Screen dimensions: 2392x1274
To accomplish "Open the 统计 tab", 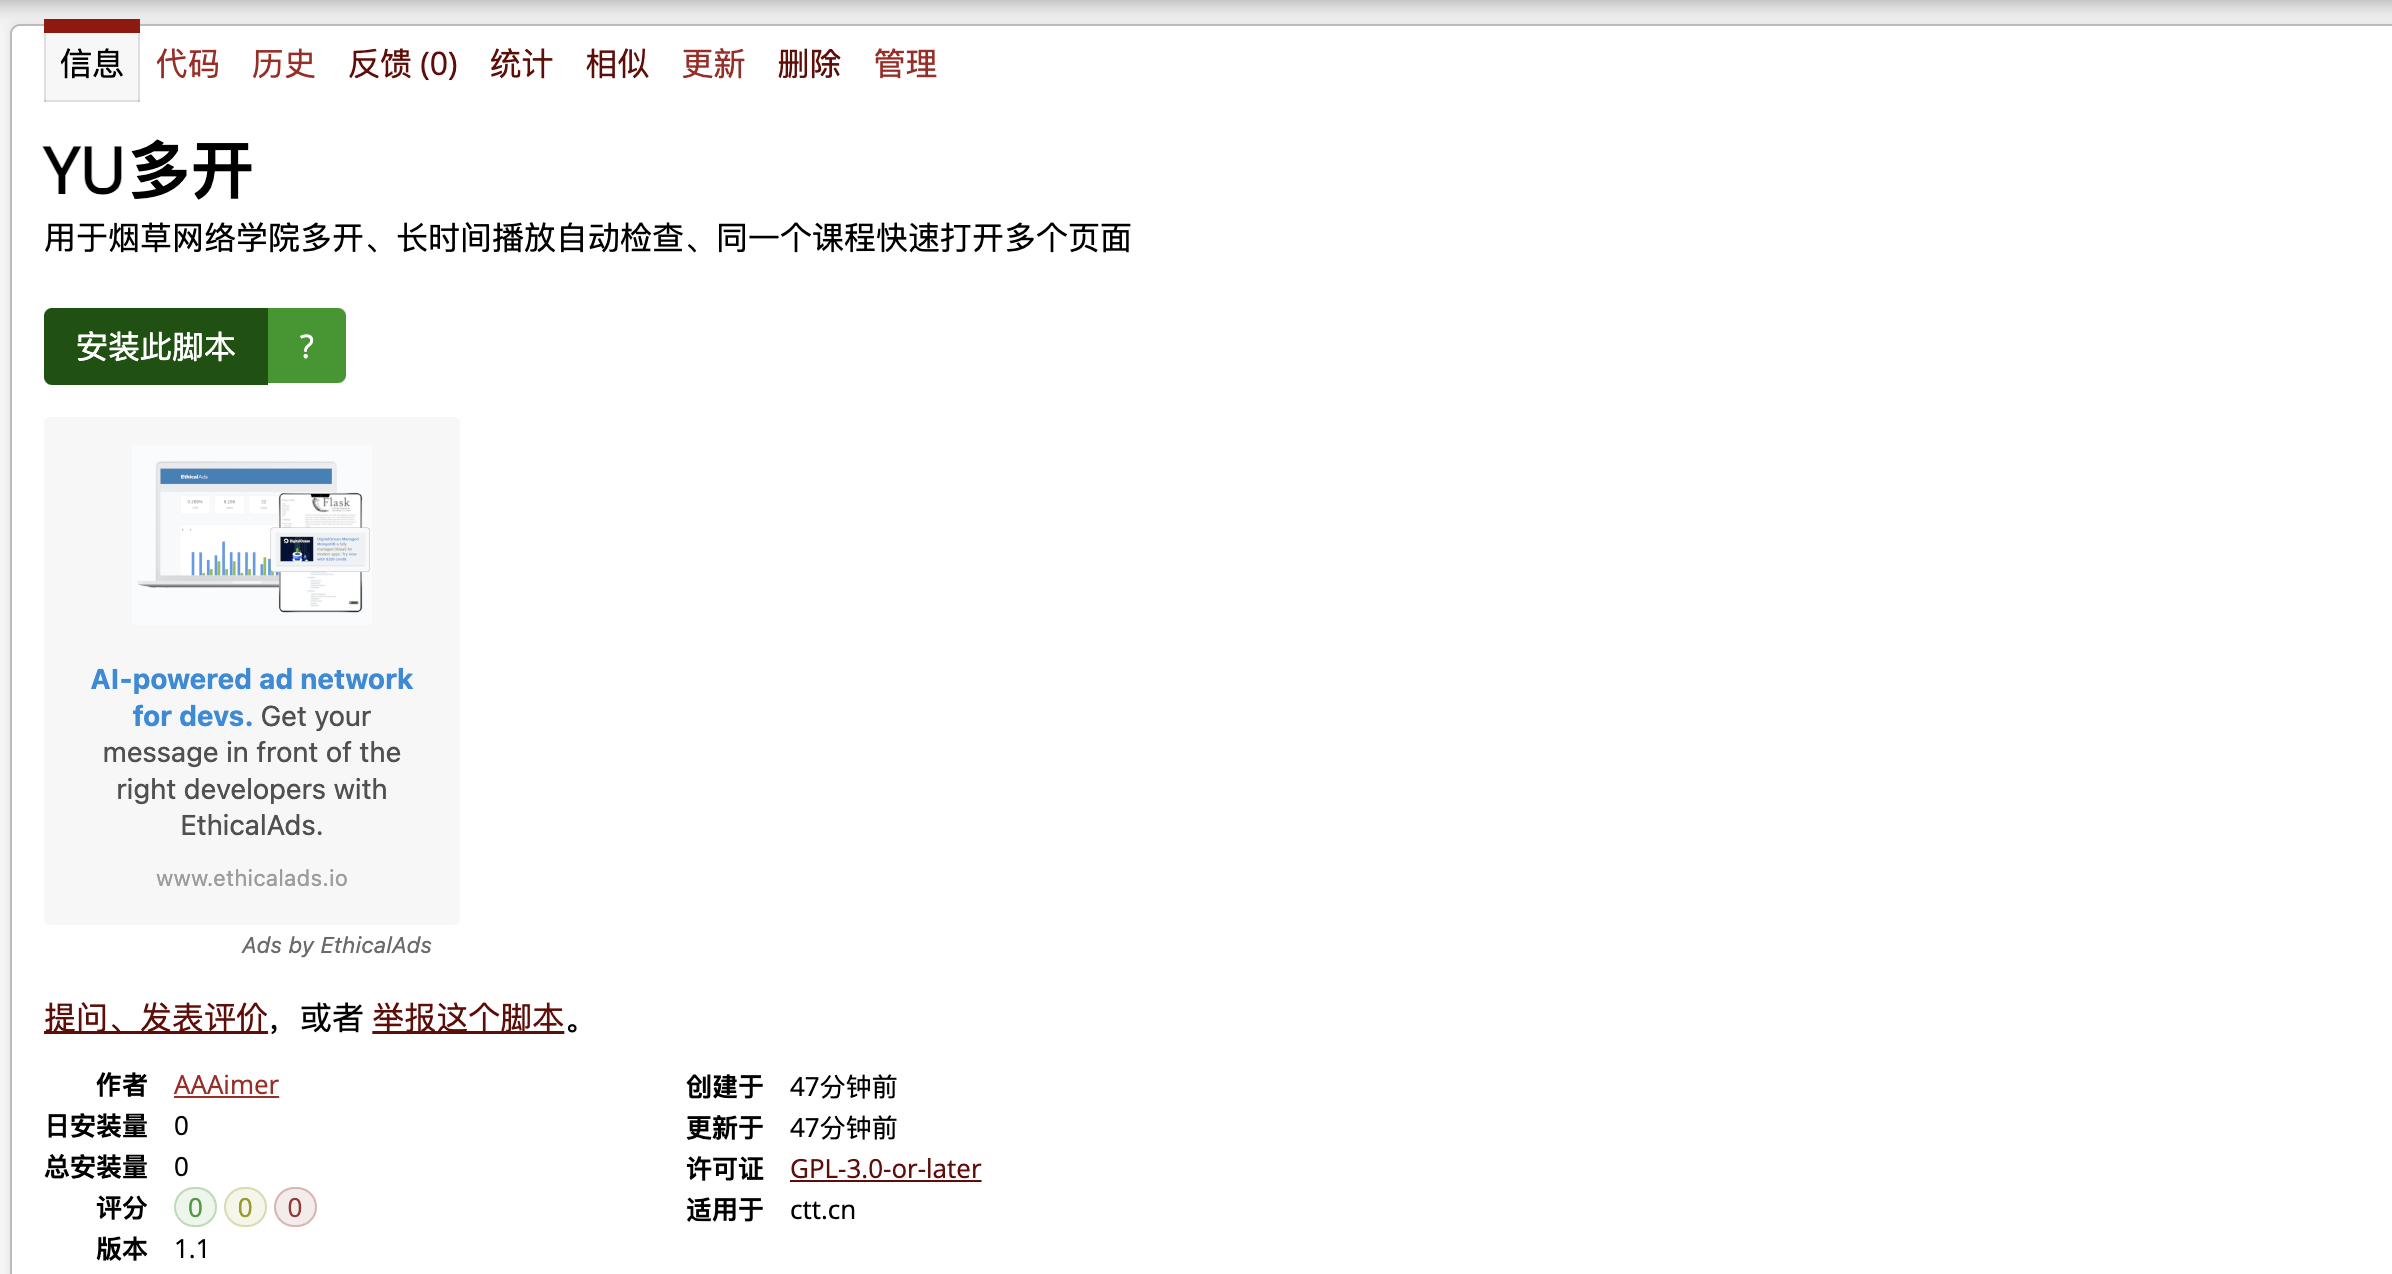I will point(520,63).
